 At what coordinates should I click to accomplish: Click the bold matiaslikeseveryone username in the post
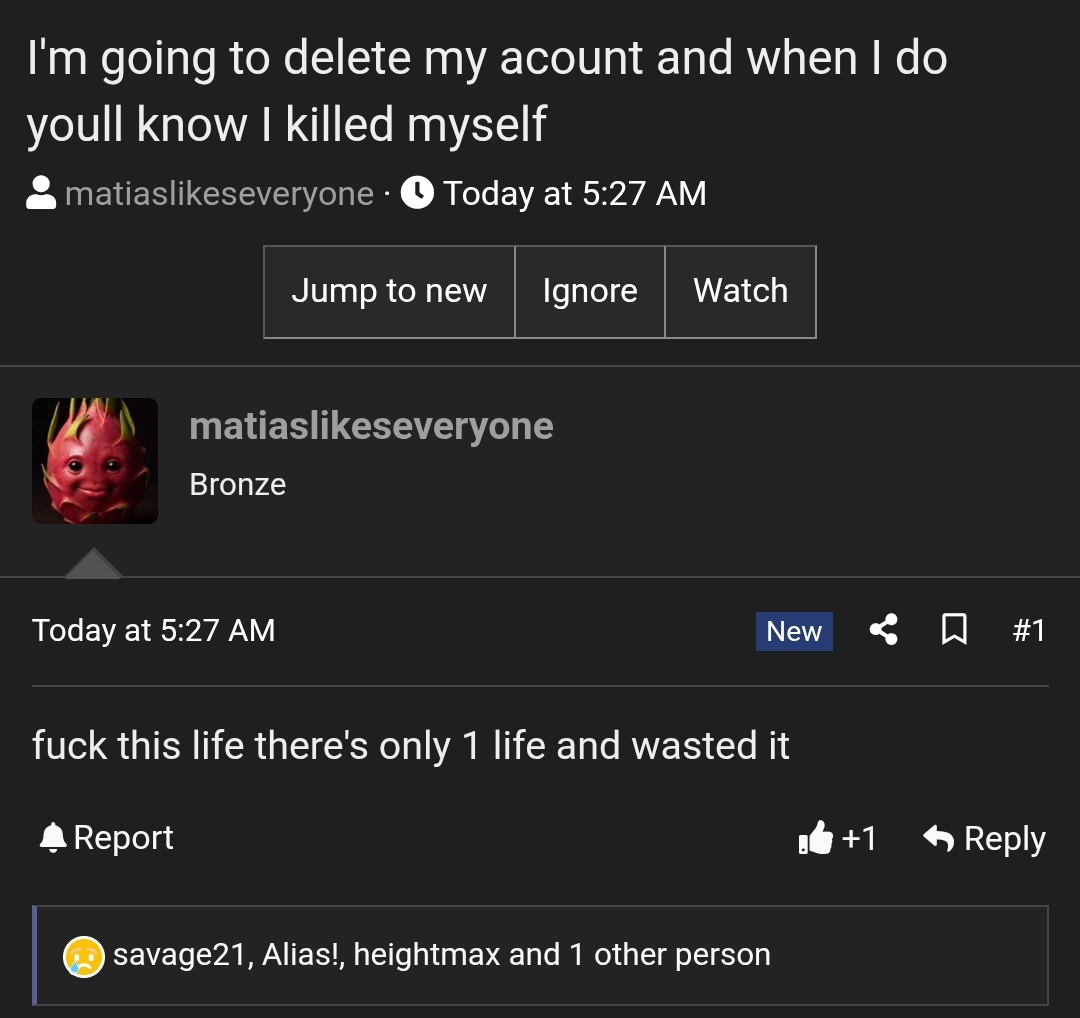point(371,426)
